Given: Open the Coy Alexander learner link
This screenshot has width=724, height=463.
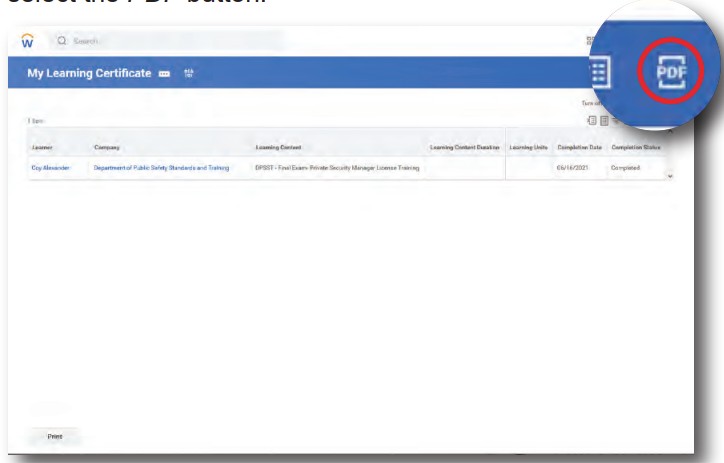Looking at the screenshot, I should pyautogui.click(x=50, y=168).
